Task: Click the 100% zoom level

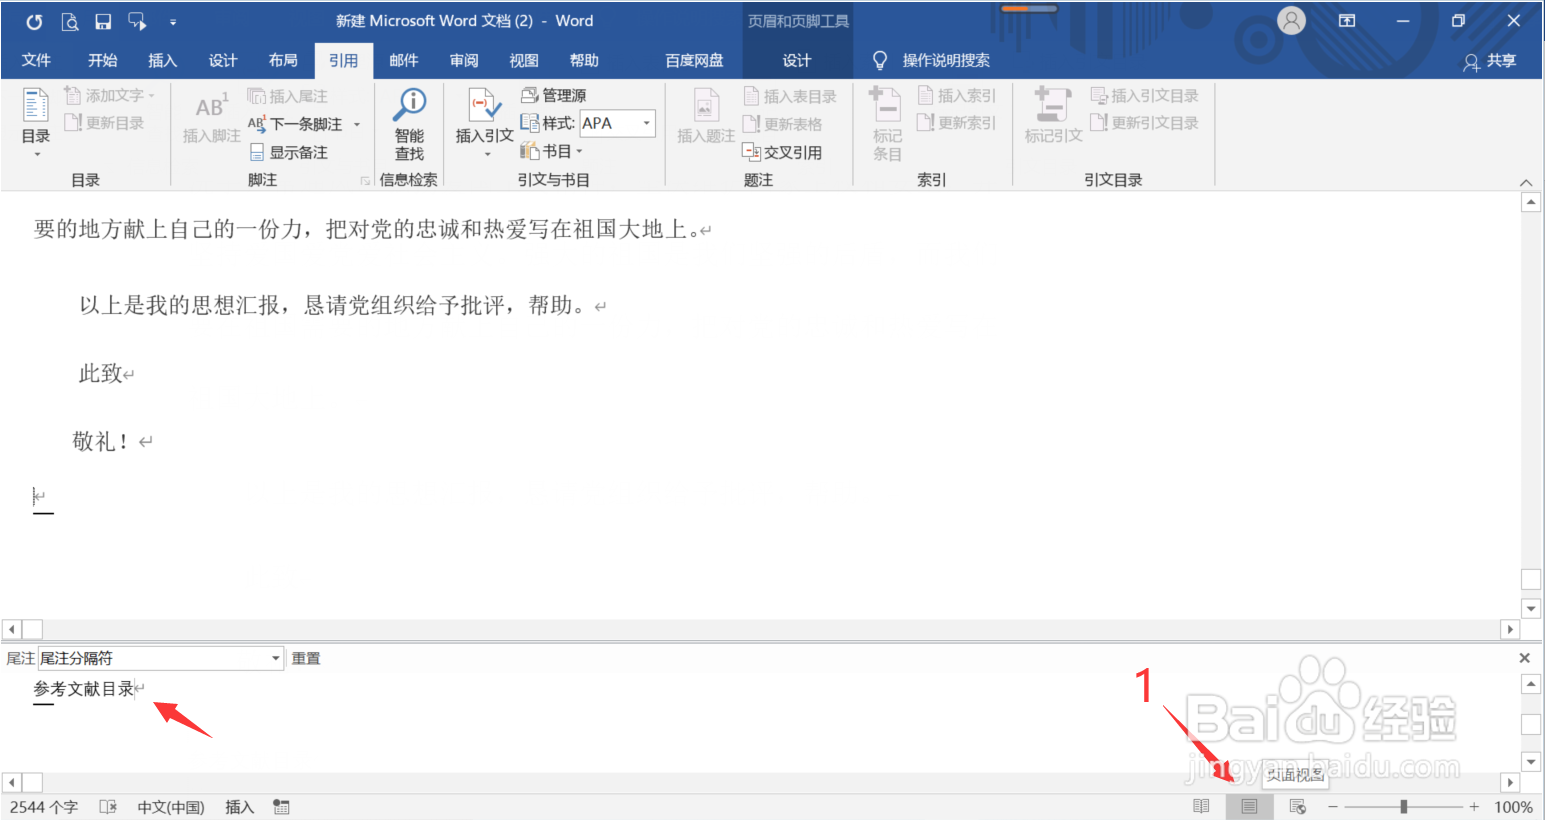Action: [1513, 807]
